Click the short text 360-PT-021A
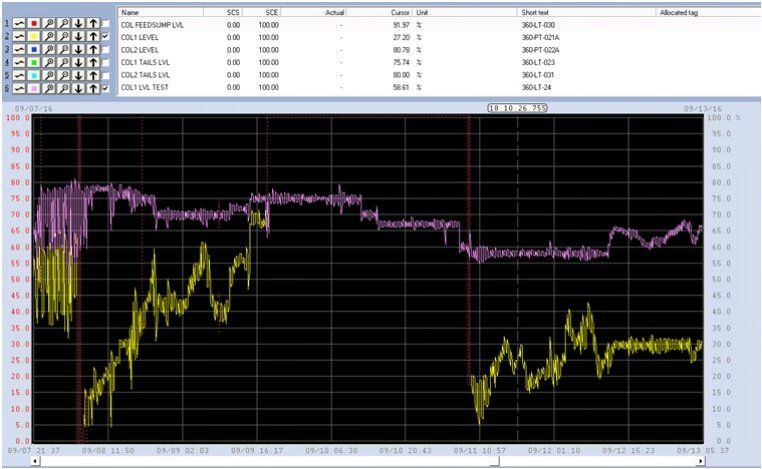Image resolution: width=762 pixels, height=469 pixels. pos(540,37)
